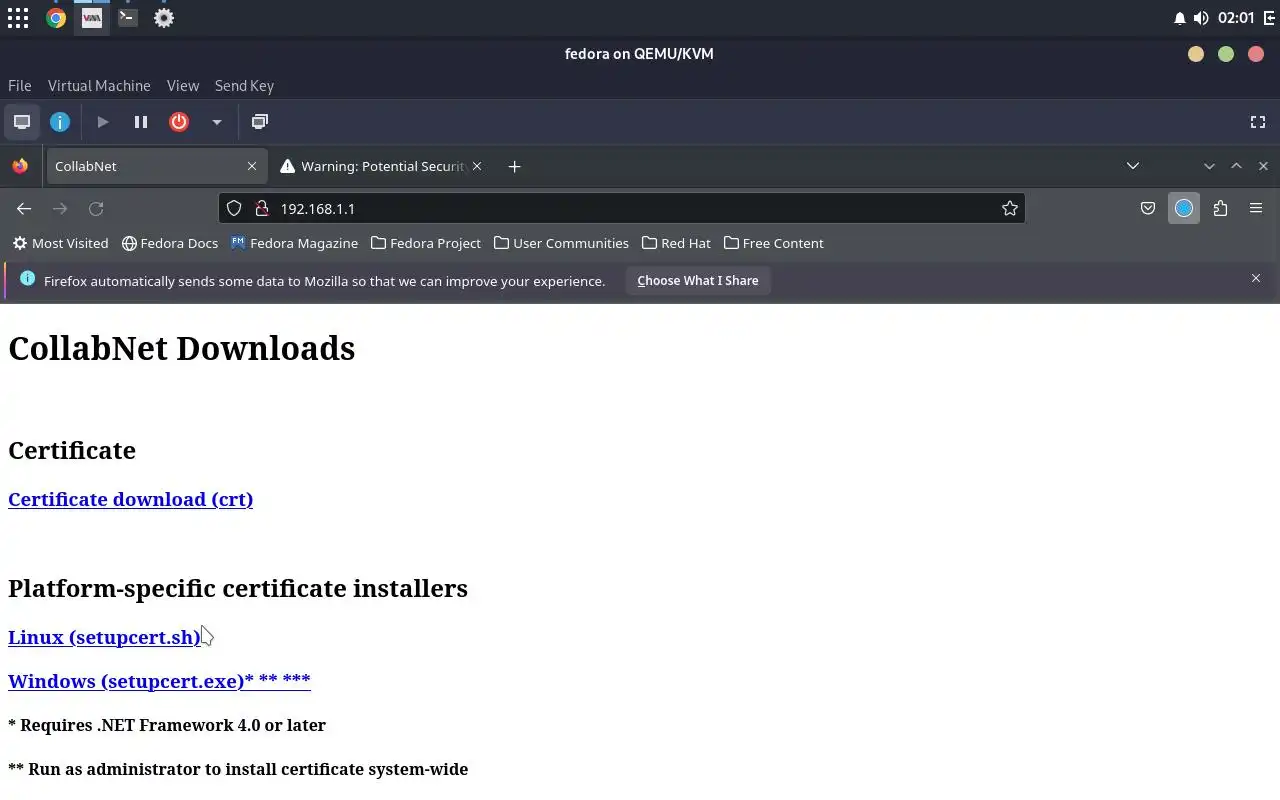This screenshot has height=800, width=1280.
Task: Expand the Fedora Project bookmark folder
Action: (426, 243)
